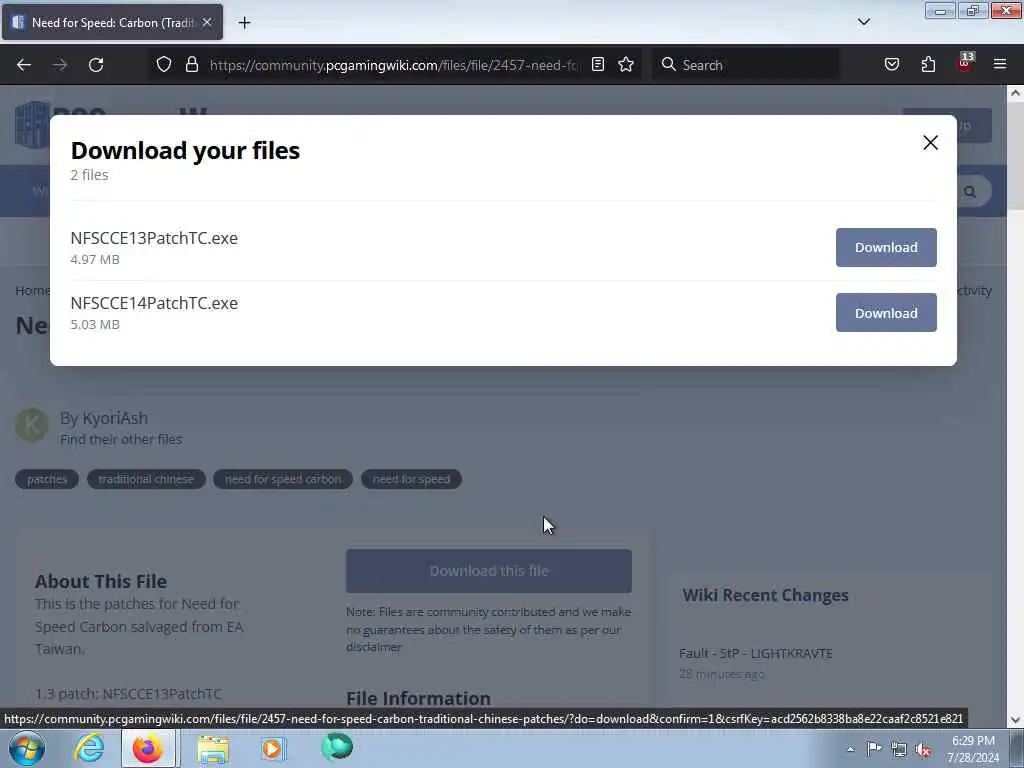
Task: Open Extensions puzzle icon
Action: coord(928,64)
